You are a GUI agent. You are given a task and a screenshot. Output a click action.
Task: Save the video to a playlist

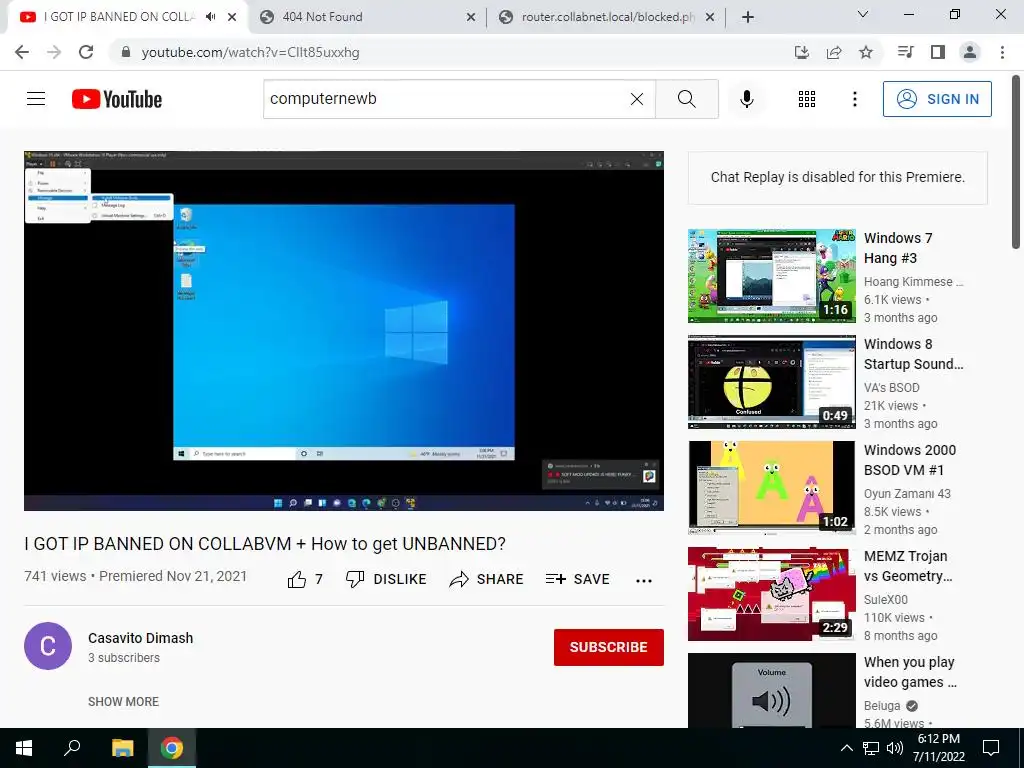coord(577,579)
